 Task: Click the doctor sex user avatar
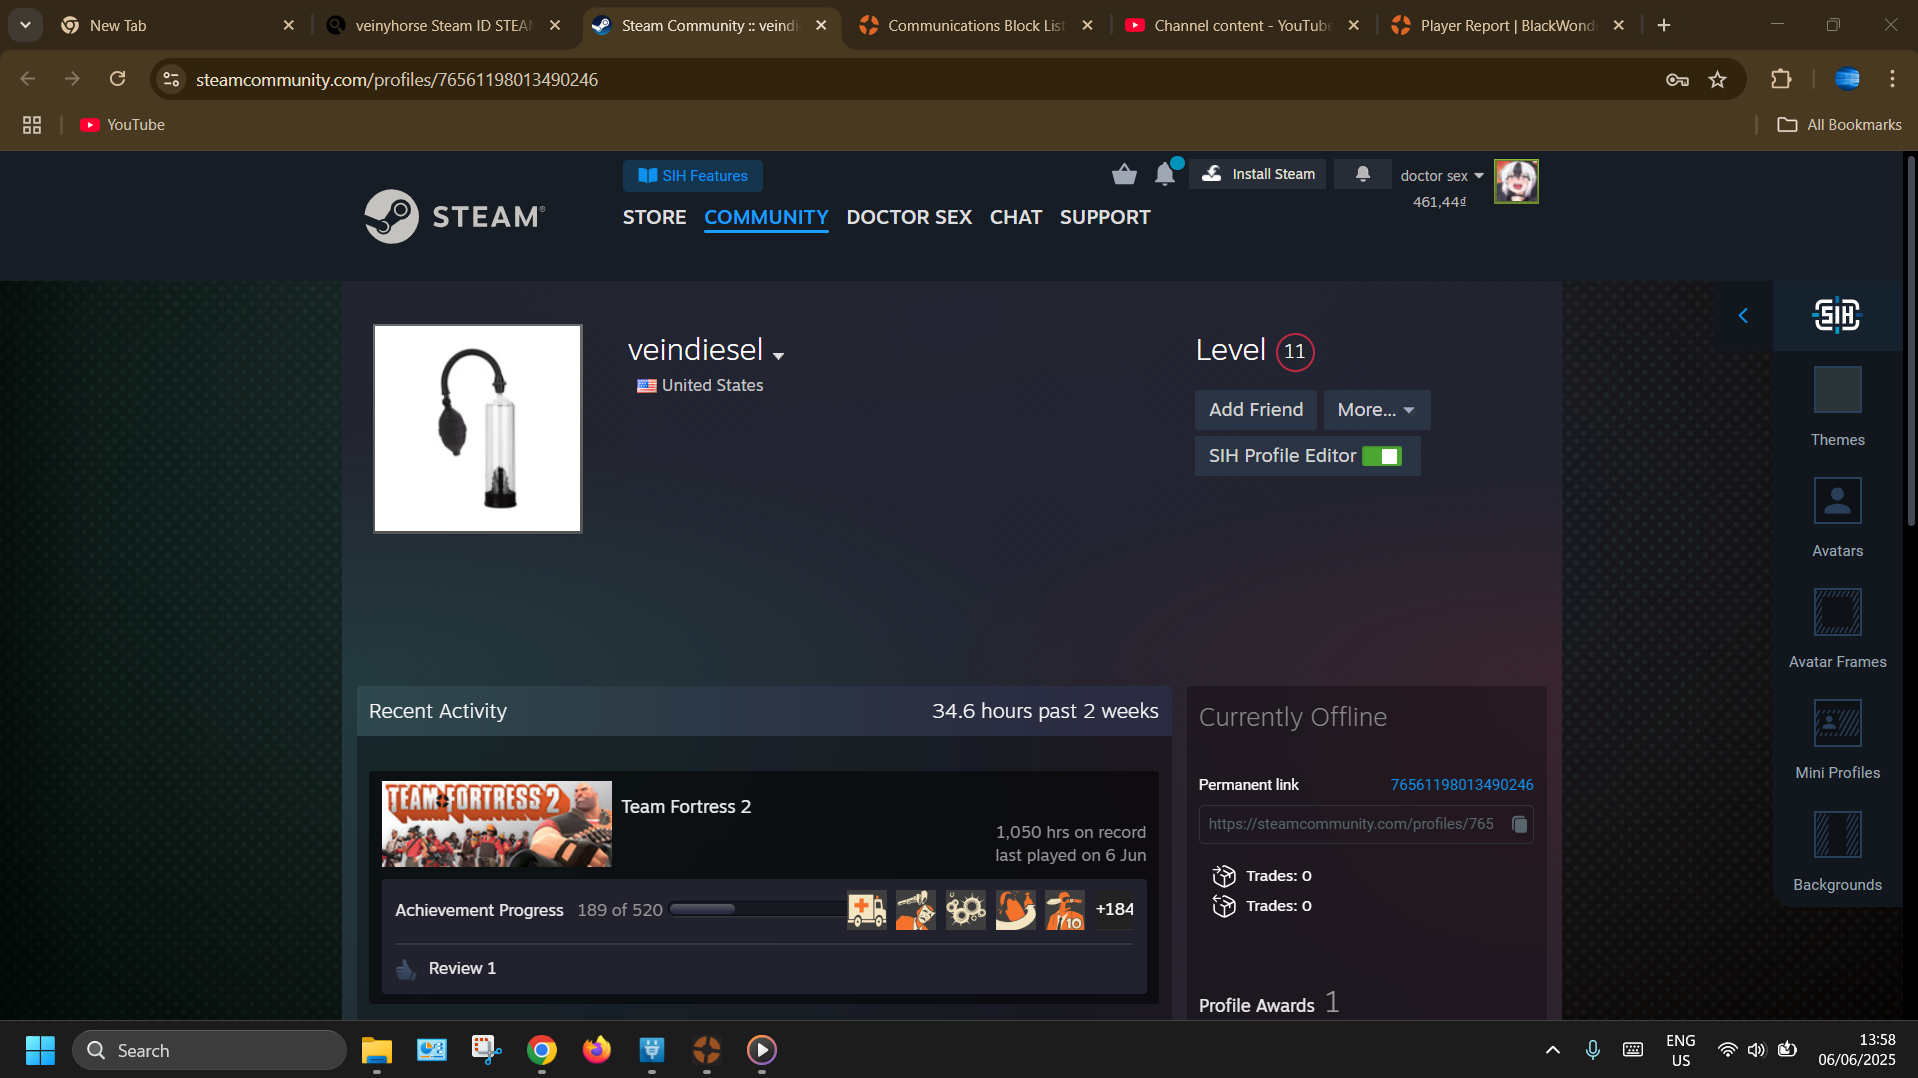click(x=1516, y=182)
